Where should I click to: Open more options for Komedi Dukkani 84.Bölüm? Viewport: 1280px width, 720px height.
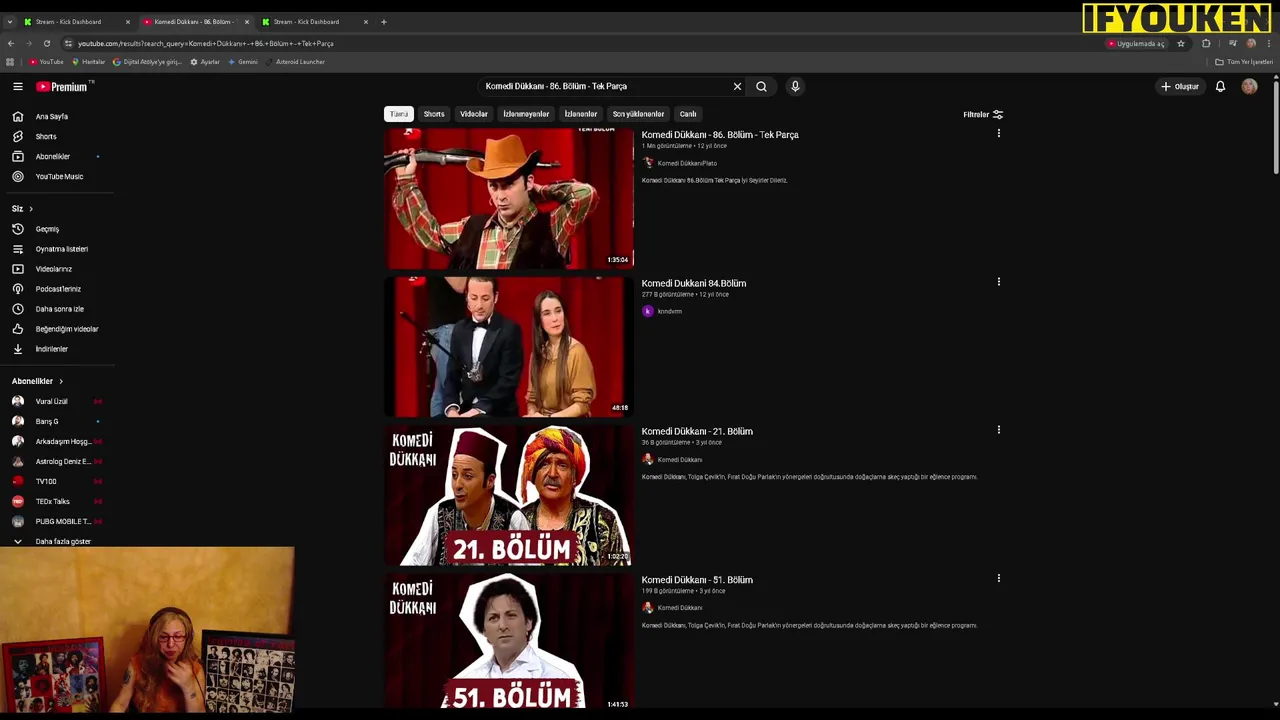[998, 282]
